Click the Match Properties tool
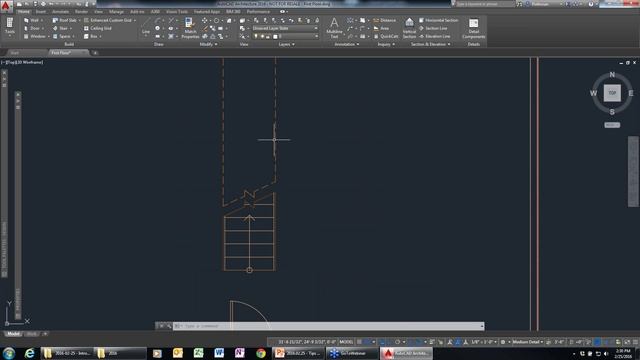The image size is (640, 360). coord(190,28)
